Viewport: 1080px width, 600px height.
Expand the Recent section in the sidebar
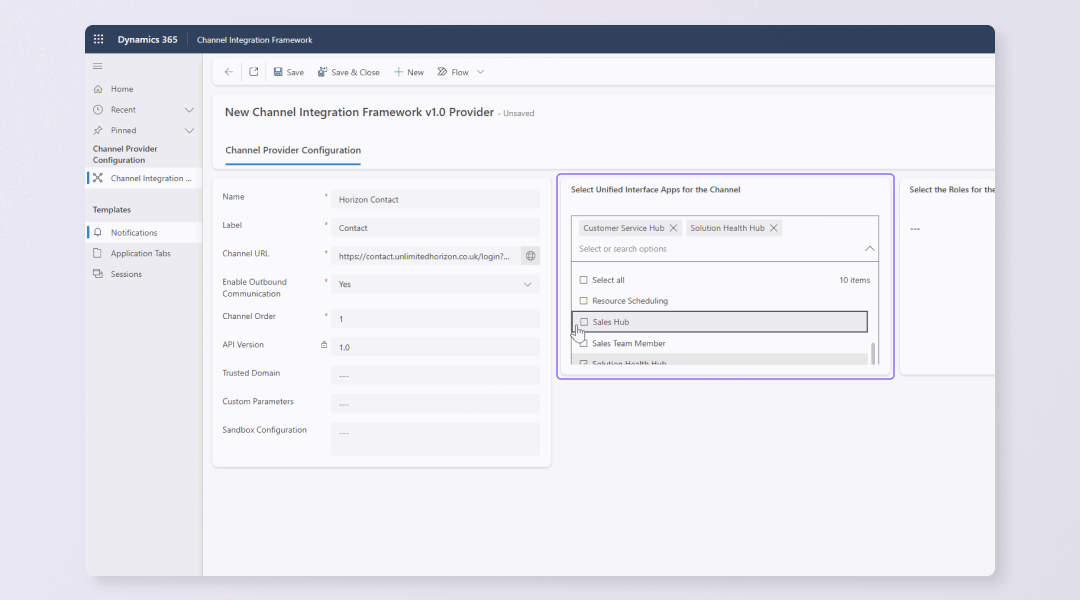(x=189, y=110)
